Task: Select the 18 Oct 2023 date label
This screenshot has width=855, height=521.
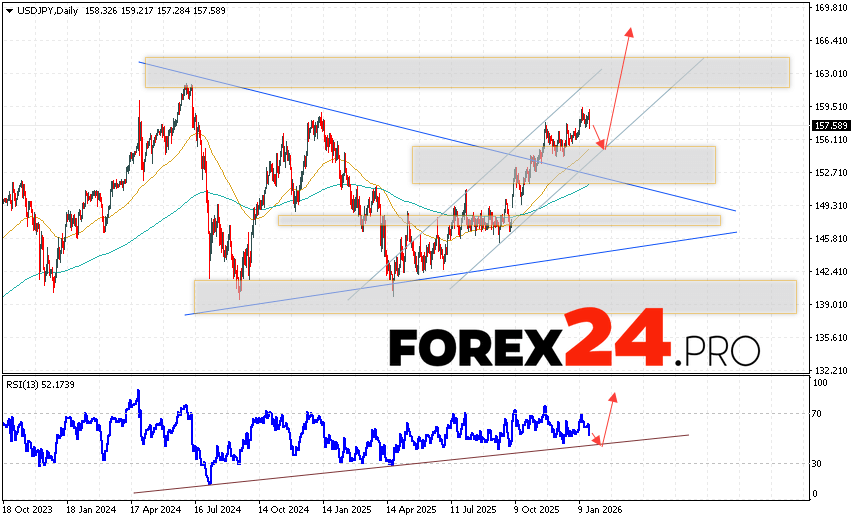Action: pos(27,506)
